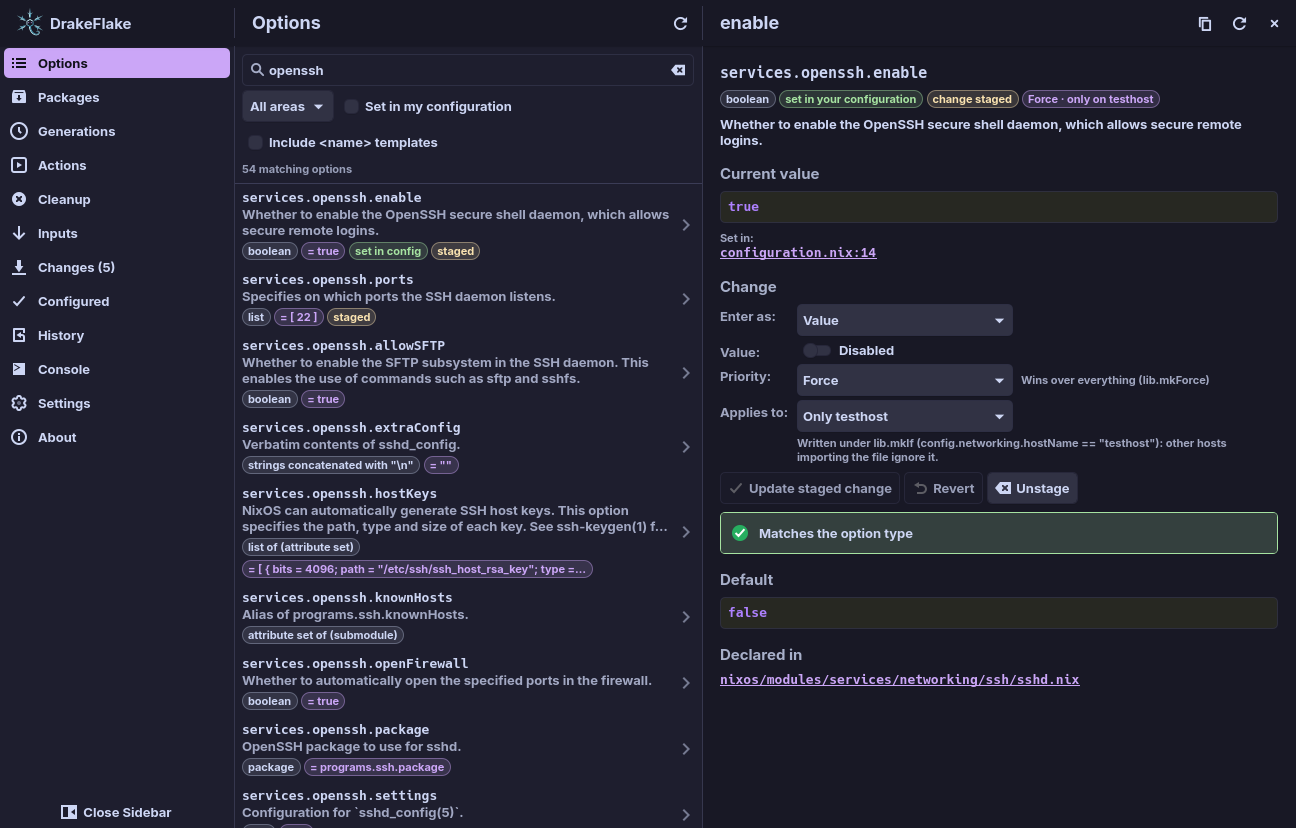This screenshot has height=828, width=1296.
Task: Clear the openssh search text
Action: [x=678, y=70]
